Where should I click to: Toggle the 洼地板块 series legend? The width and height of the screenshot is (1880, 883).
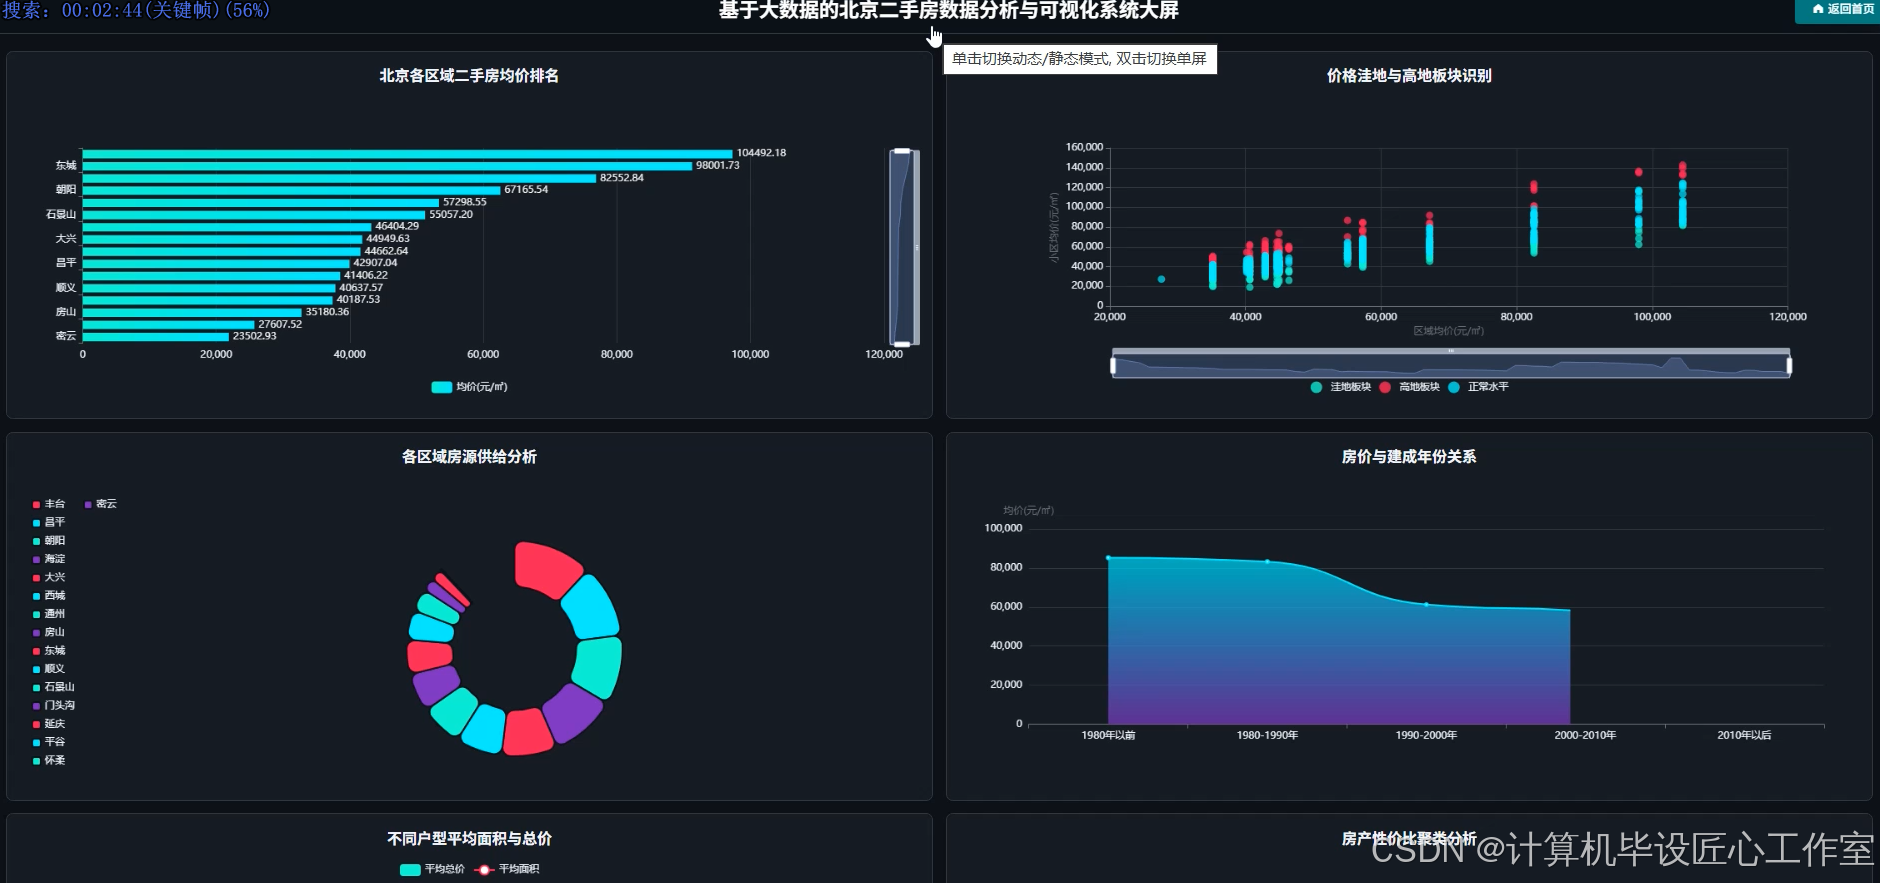(x=1340, y=387)
